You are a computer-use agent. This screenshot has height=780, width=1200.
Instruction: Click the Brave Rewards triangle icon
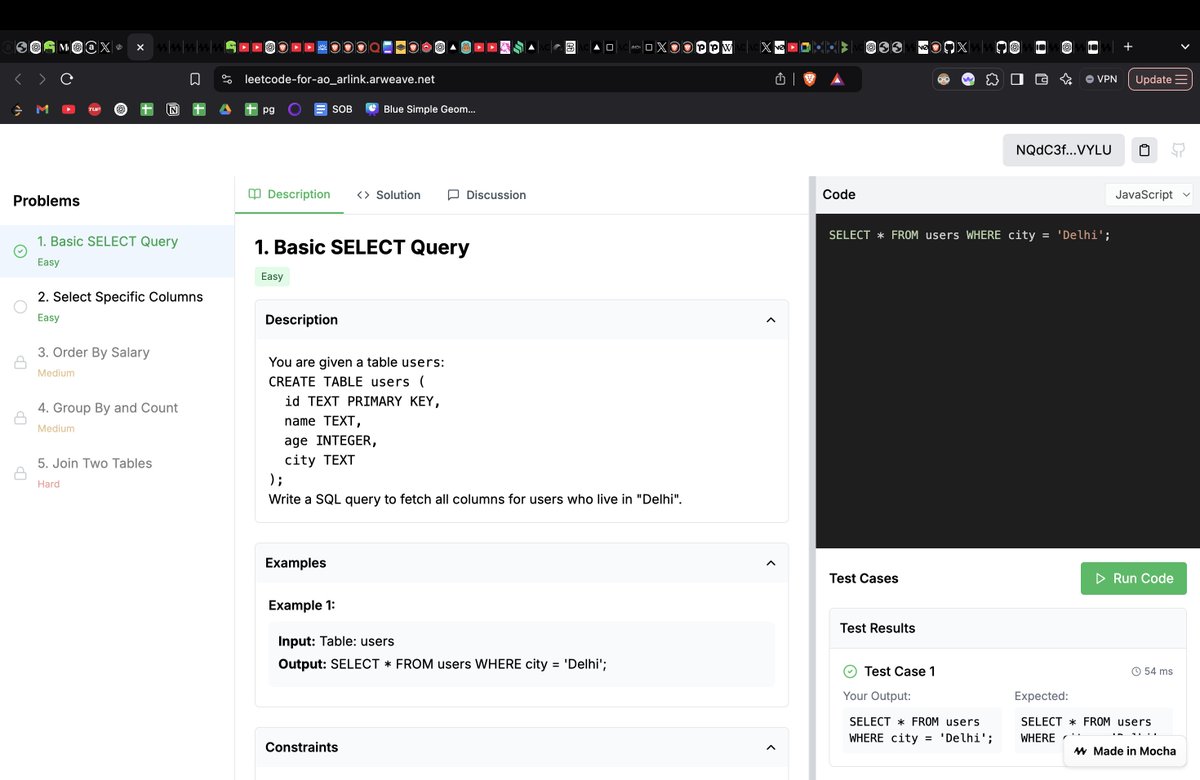(x=837, y=79)
